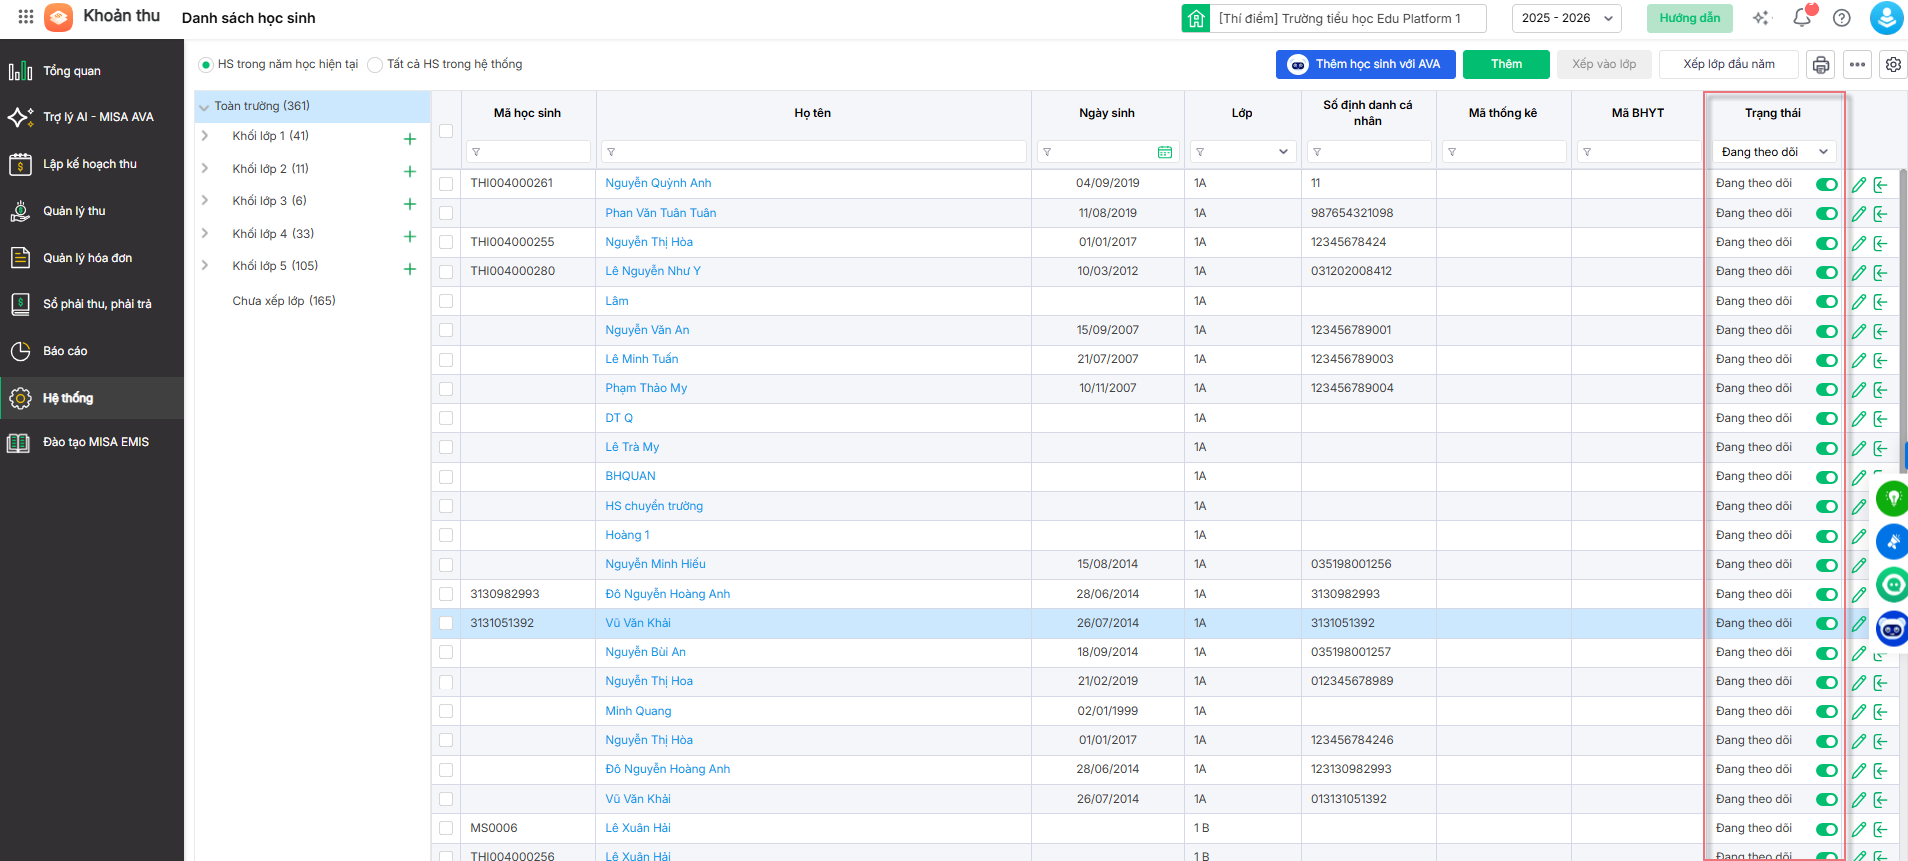The image size is (1908, 861).
Task: Toggle tracking status for Nguyễn Thị Hòa 12345678424
Action: click(x=1827, y=243)
